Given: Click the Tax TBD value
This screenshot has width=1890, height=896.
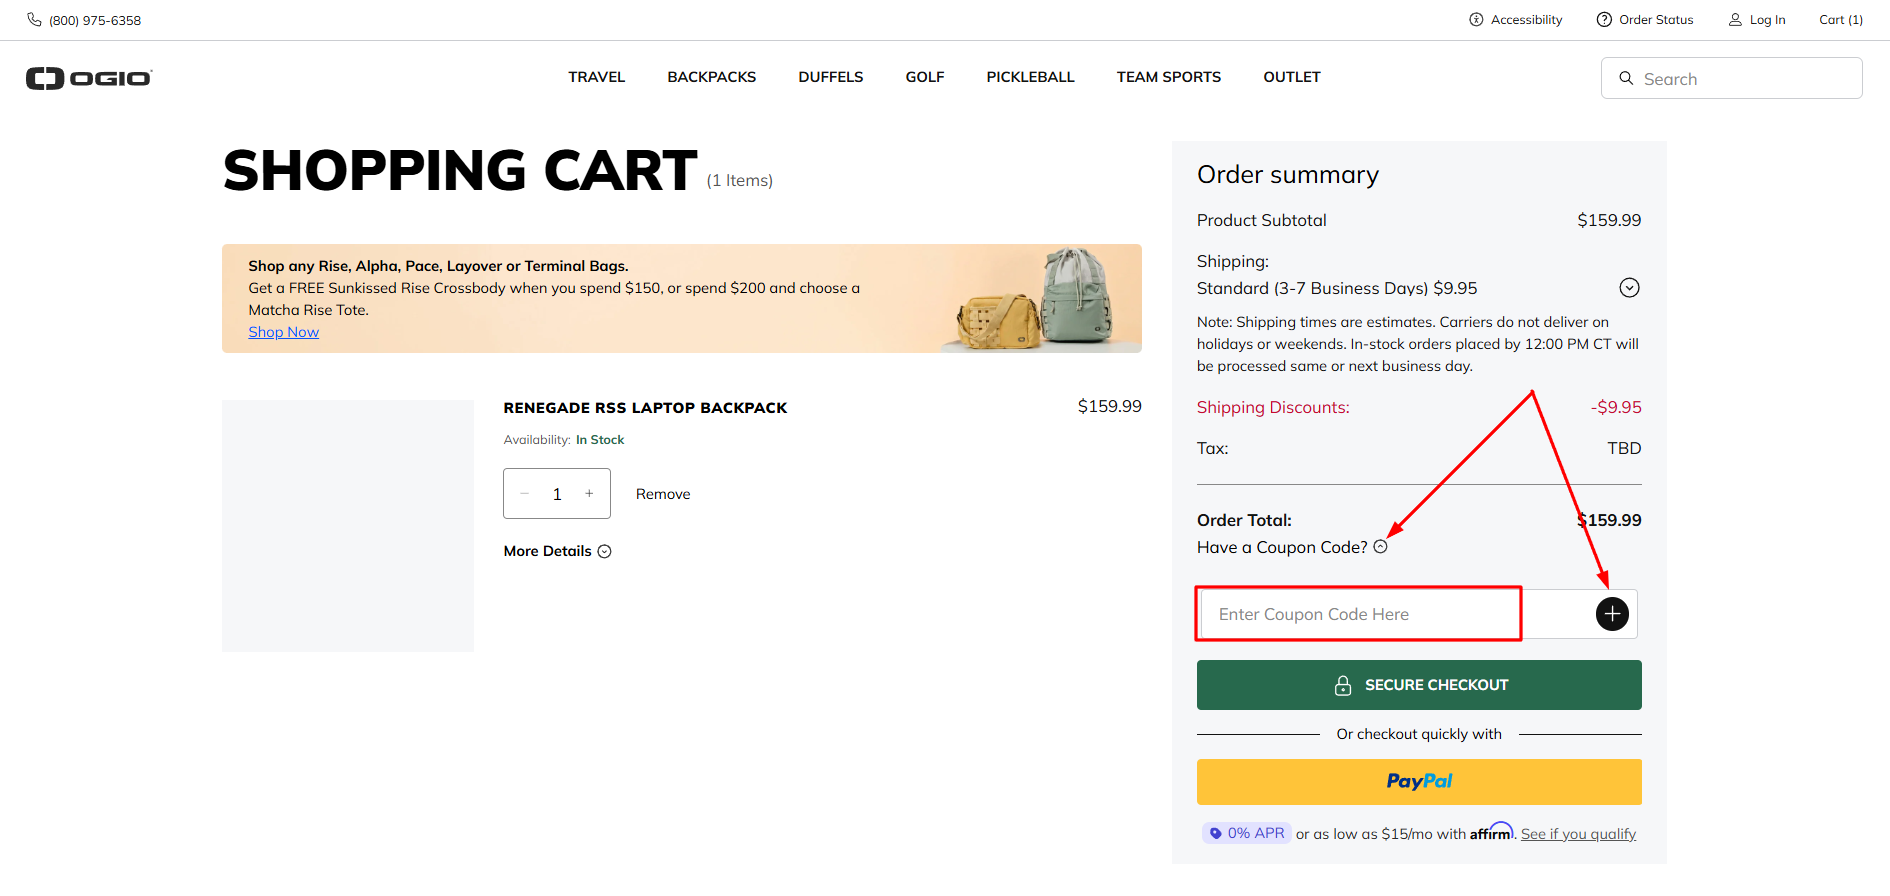Looking at the screenshot, I should pyautogui.click(x=1624, y=448).
